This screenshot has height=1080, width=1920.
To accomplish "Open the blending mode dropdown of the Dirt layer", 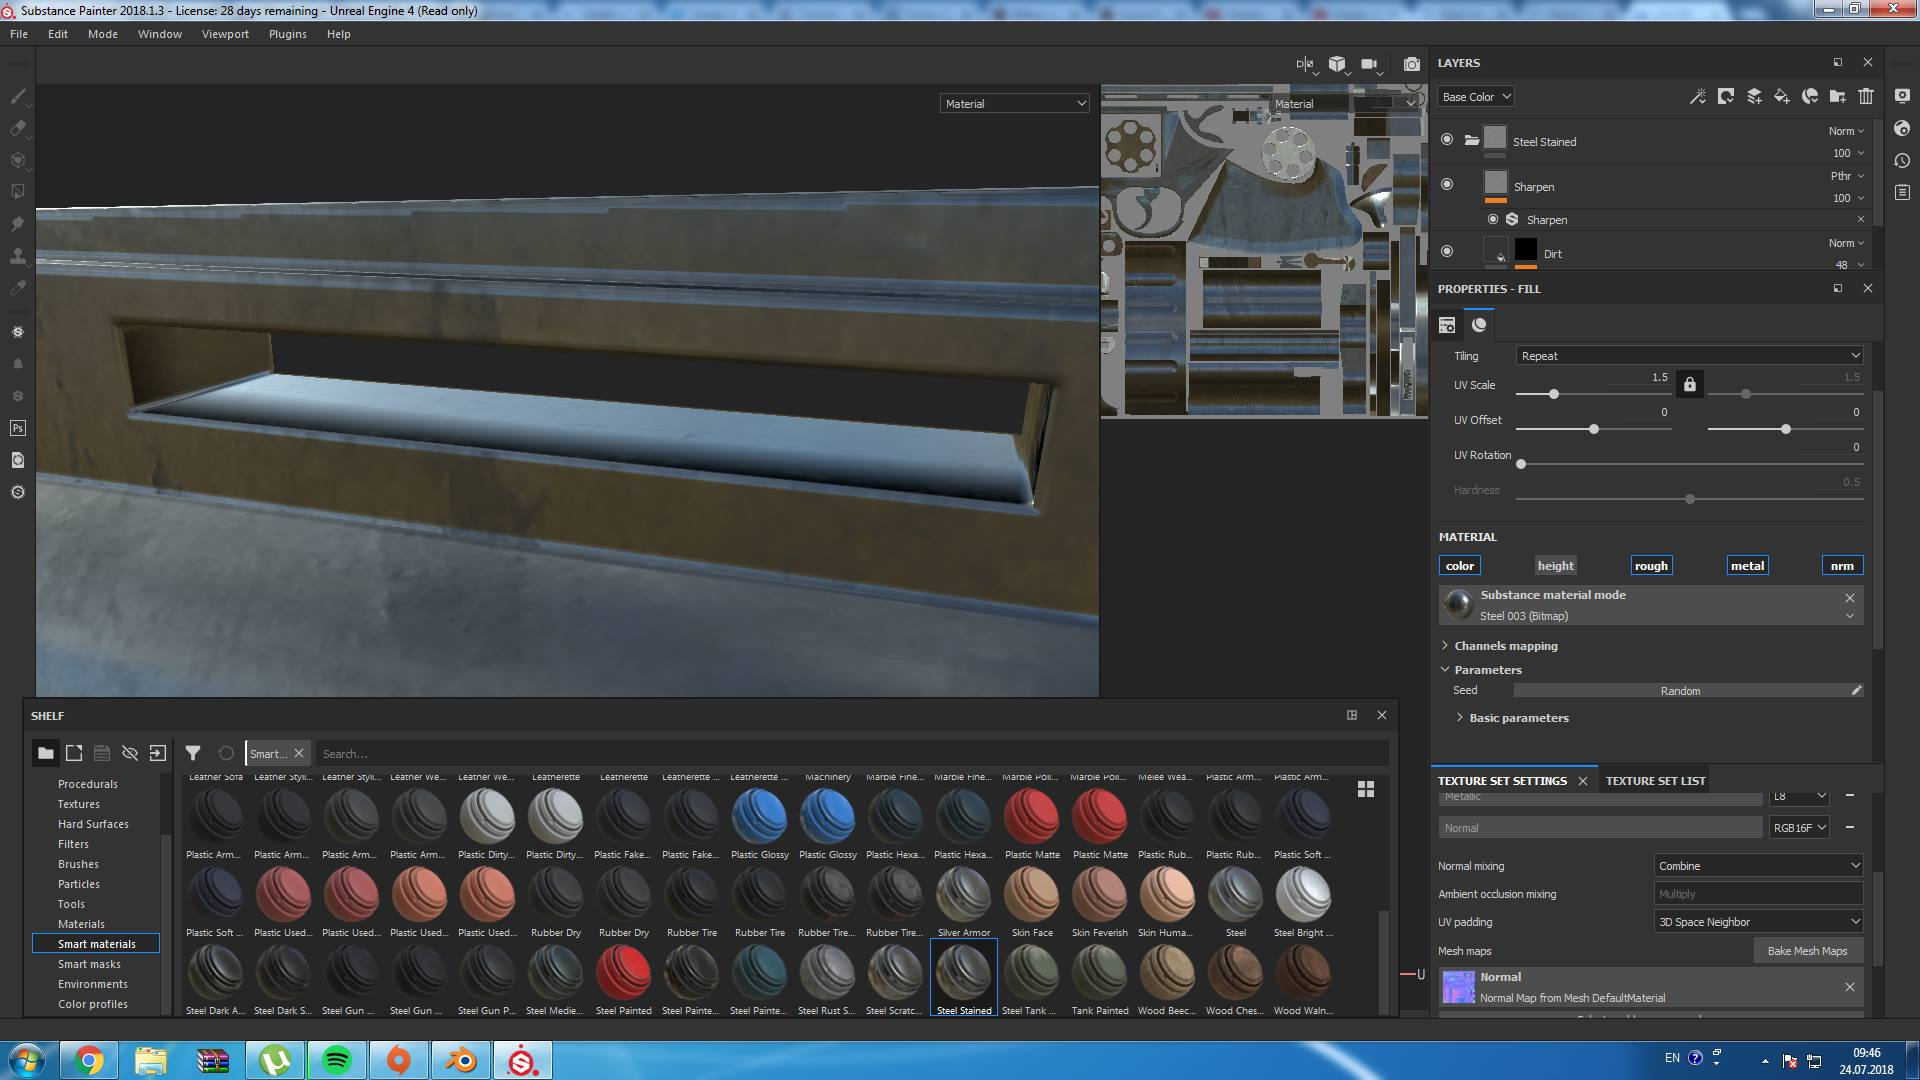I will pos(1843,243).
